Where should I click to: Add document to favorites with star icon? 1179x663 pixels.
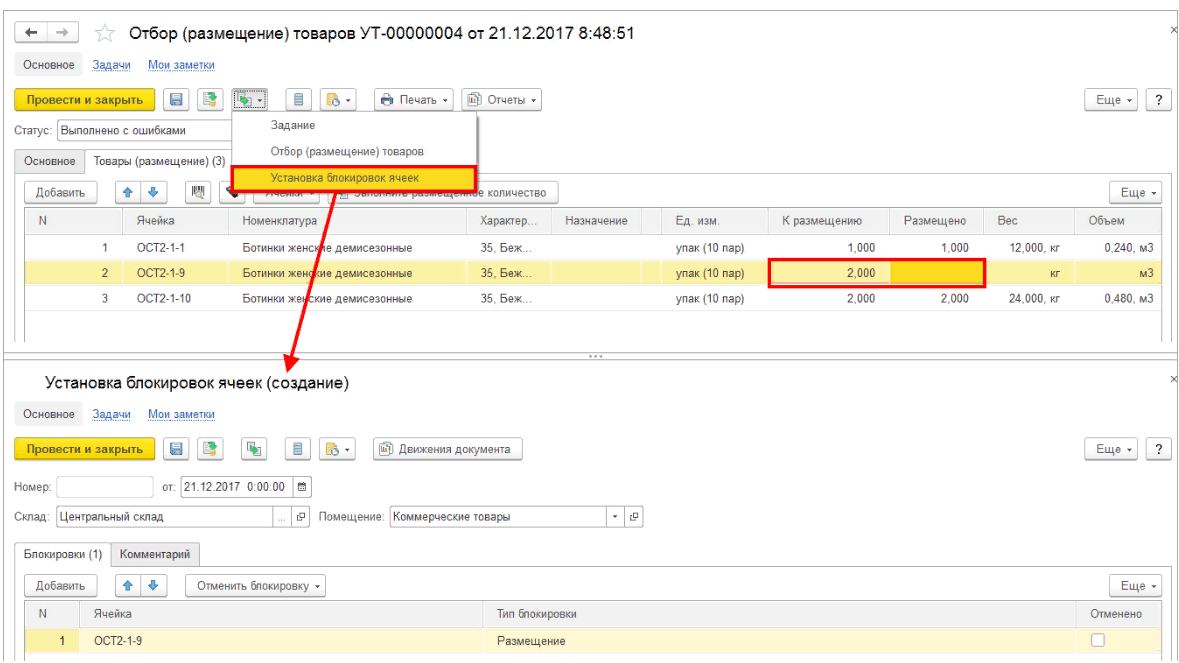tap(104, 34)
